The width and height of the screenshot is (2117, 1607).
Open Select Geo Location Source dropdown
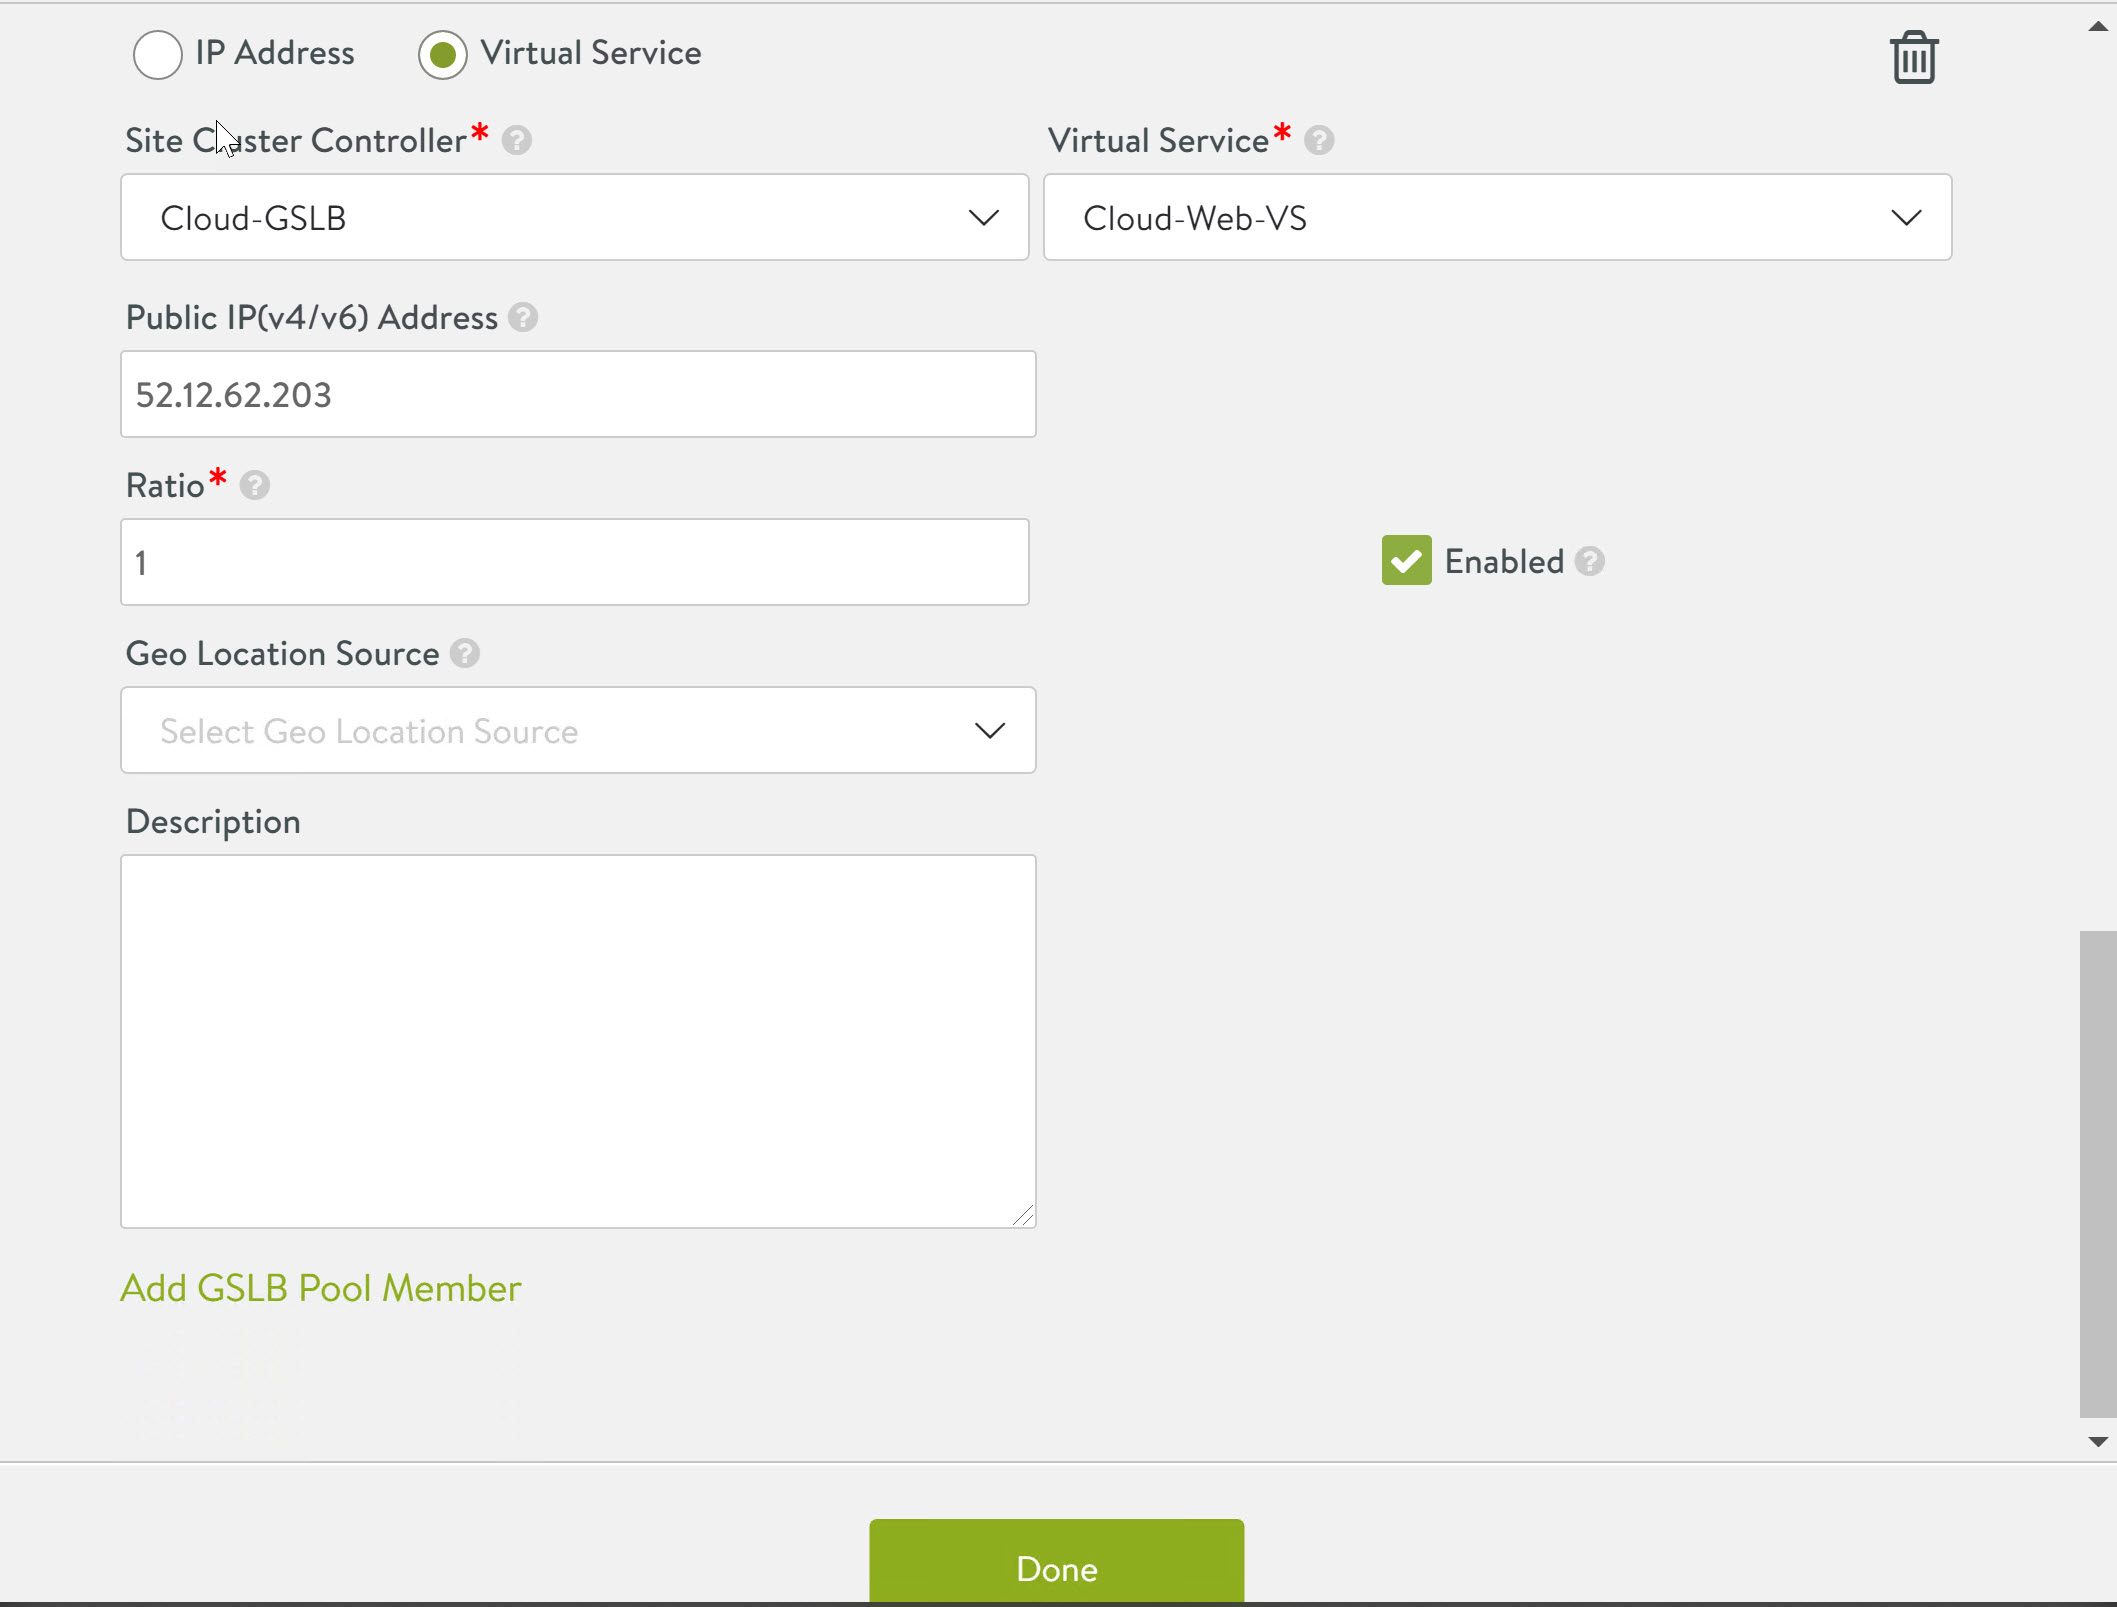577,731
